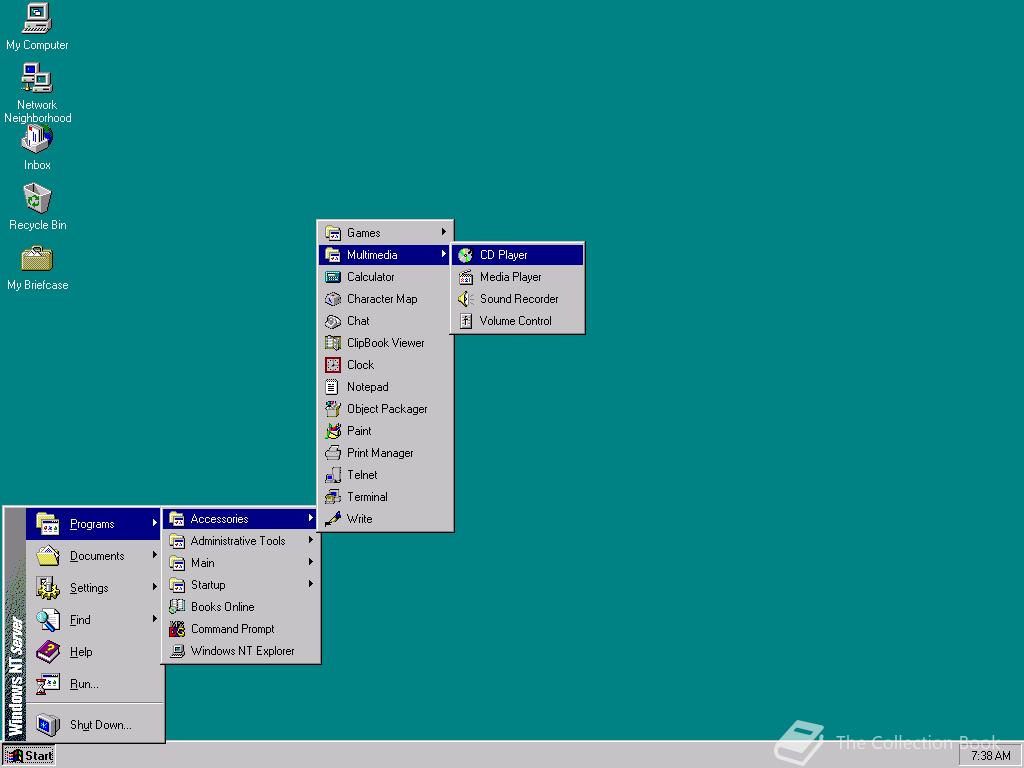Click the Administrative Tools folder icon

tap(177, 541)
